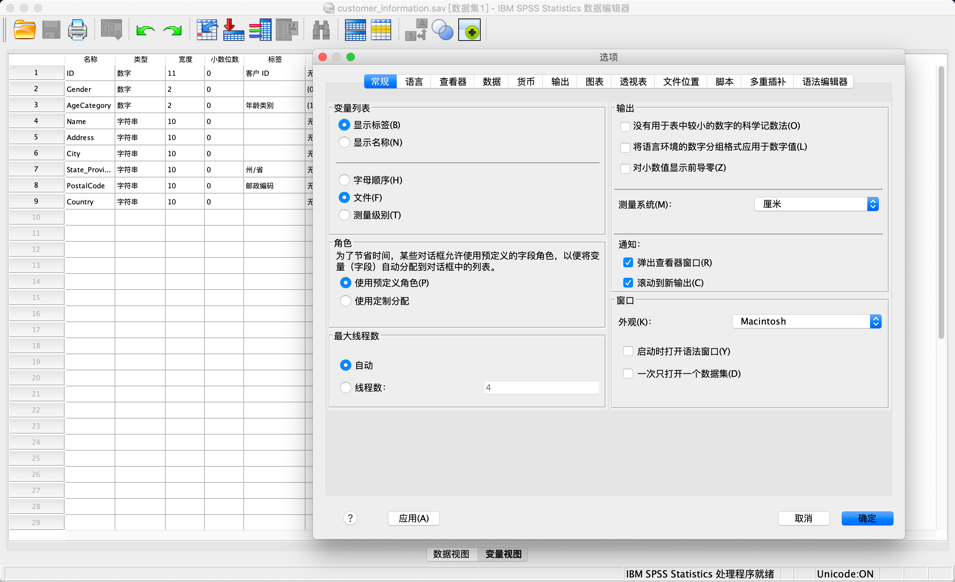Click the printer icon in toolbar

click(77, 30)
